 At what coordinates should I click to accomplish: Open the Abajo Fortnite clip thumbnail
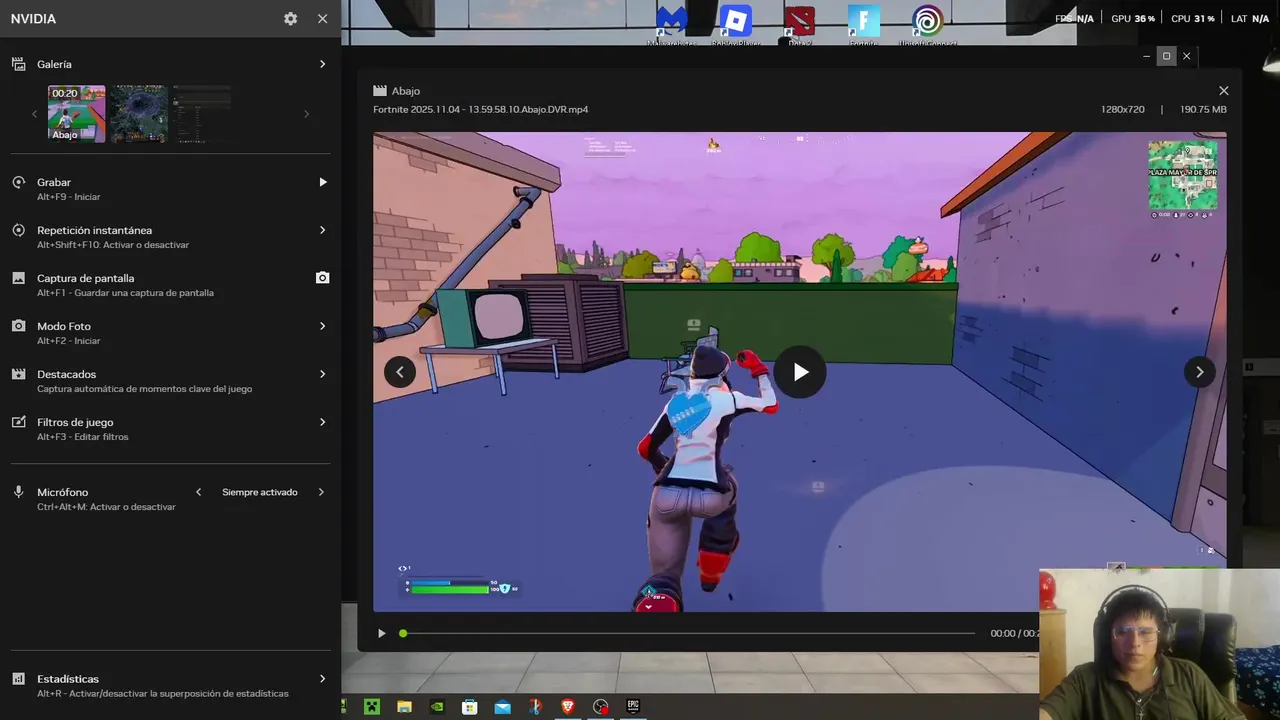pyautogui.click(x=77, y=113)
